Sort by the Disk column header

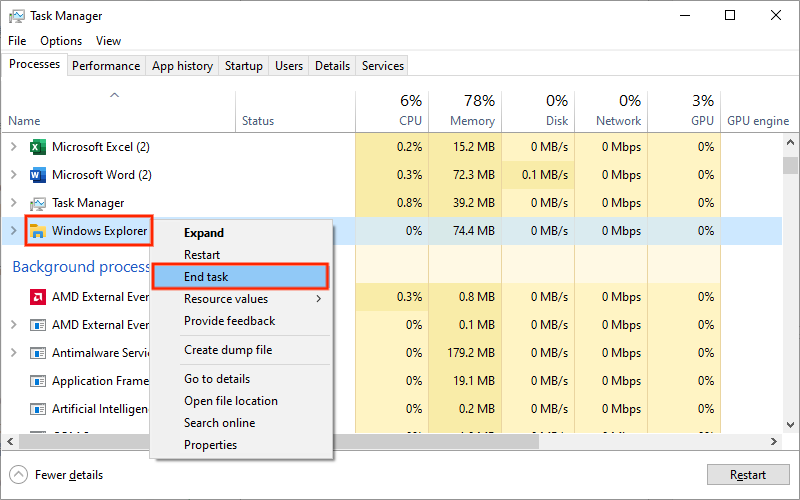click(x=538, y=111)
